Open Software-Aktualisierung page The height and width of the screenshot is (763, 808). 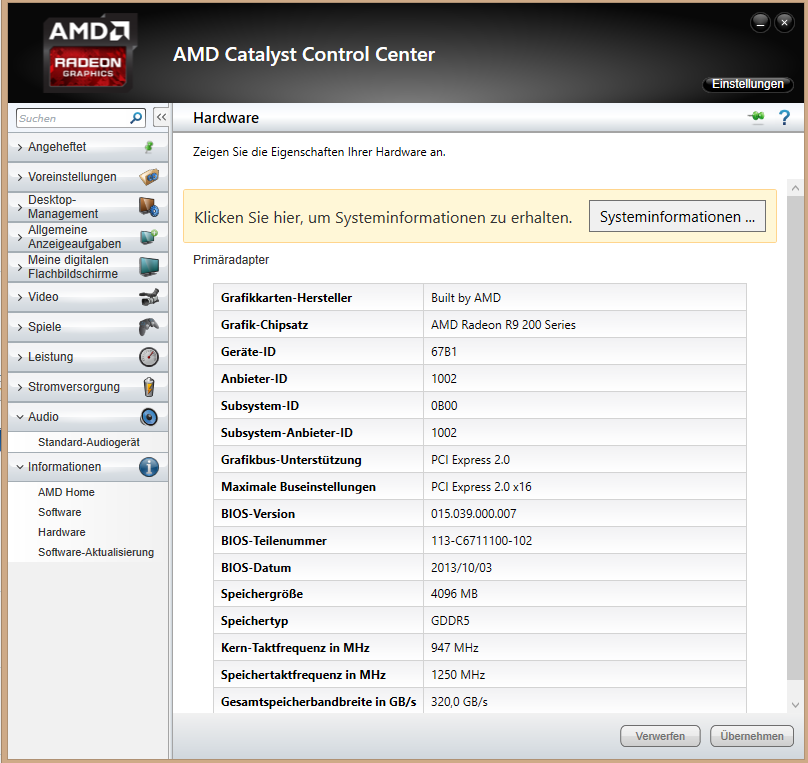[x=96, y=552]
